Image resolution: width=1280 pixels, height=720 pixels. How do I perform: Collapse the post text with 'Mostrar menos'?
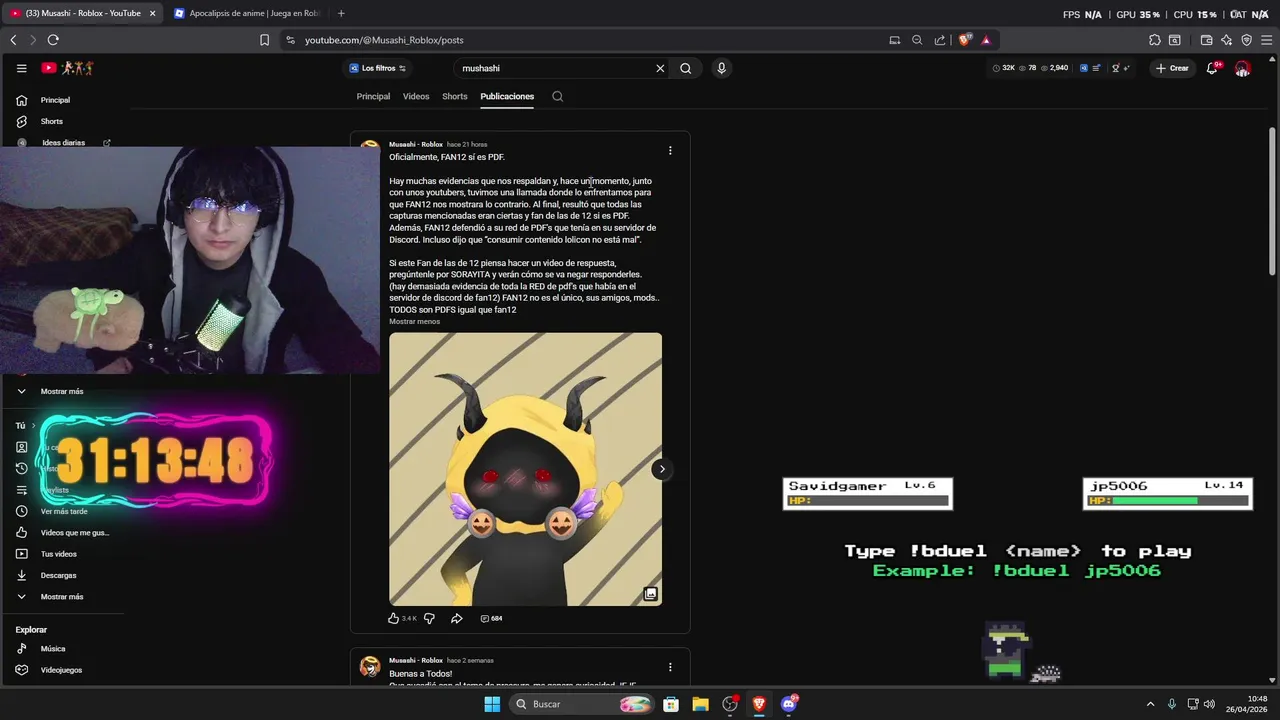(414, 321)
